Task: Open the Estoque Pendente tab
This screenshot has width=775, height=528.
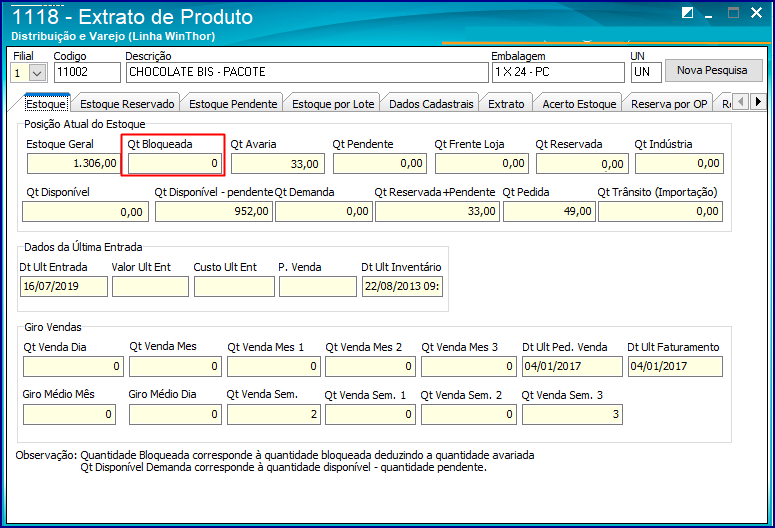Action: coord(233,104)
